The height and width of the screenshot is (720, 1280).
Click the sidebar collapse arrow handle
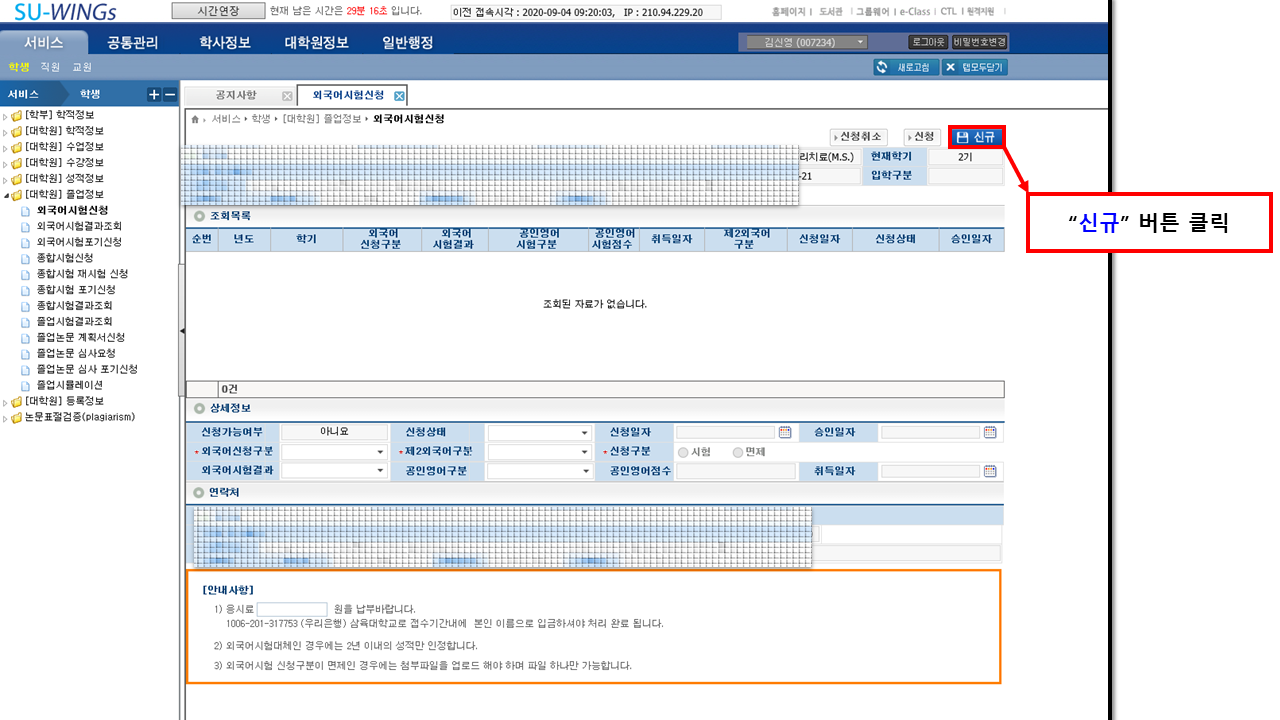point(182,330)
